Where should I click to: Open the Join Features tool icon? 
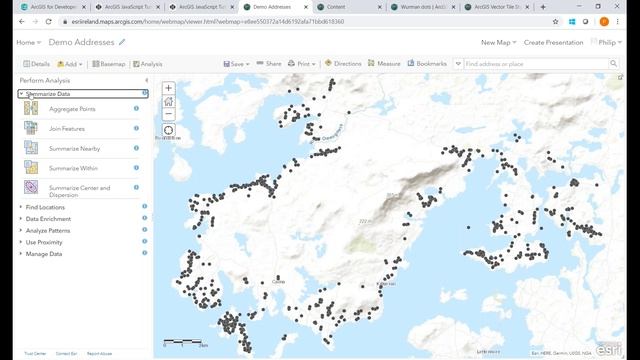tap(31, 128)
